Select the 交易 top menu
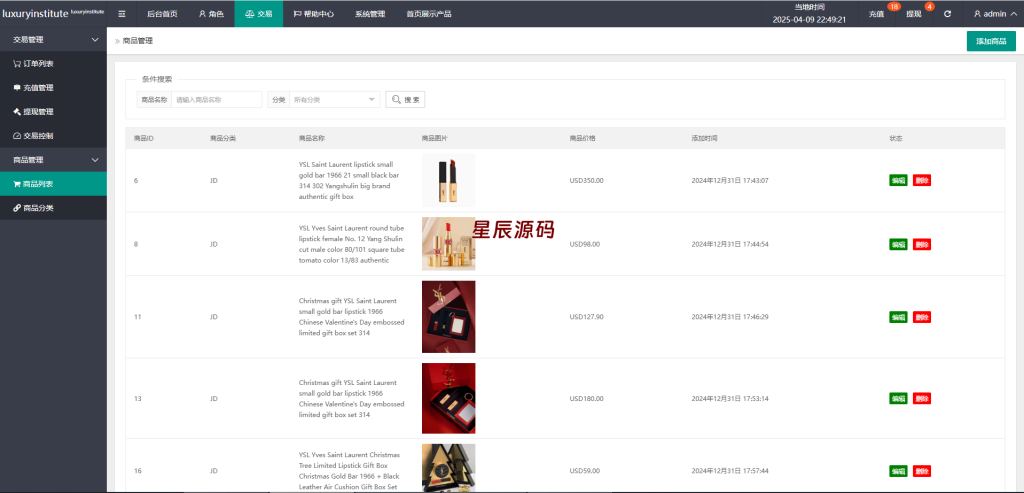Screen dimensions: 1024x493 259,14
